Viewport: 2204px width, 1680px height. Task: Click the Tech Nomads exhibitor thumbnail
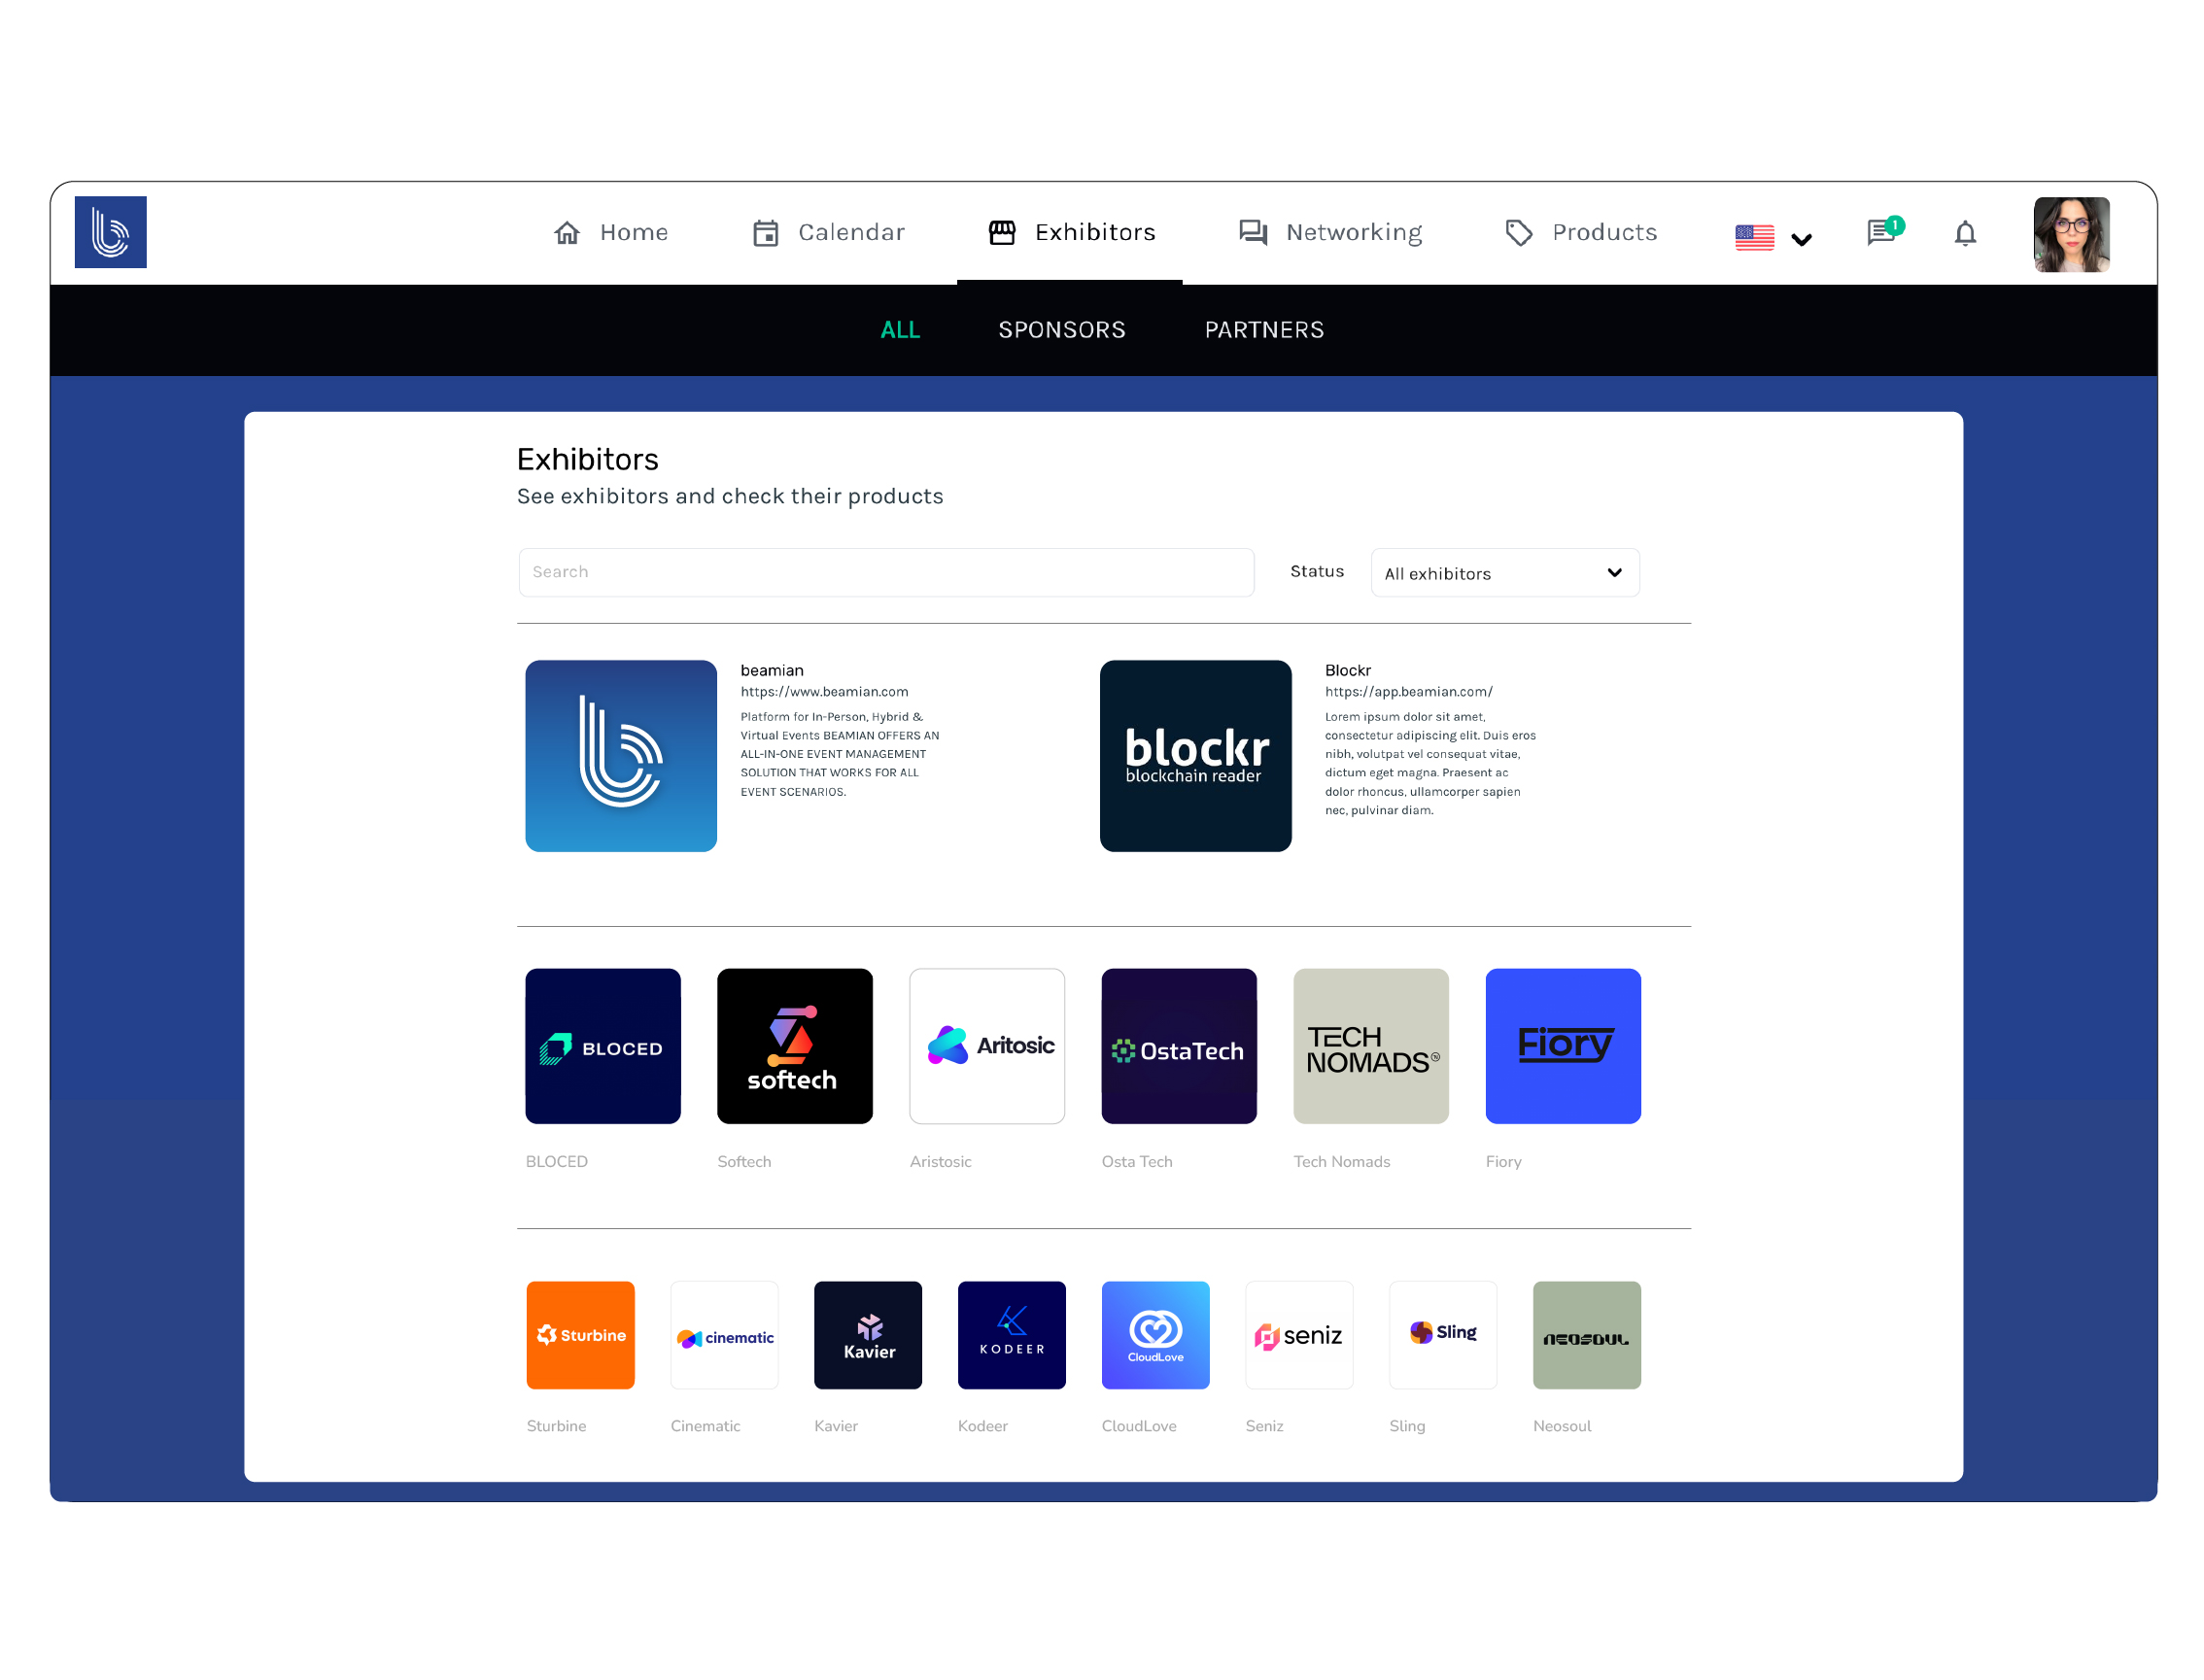click(x=1370, y=1046)
